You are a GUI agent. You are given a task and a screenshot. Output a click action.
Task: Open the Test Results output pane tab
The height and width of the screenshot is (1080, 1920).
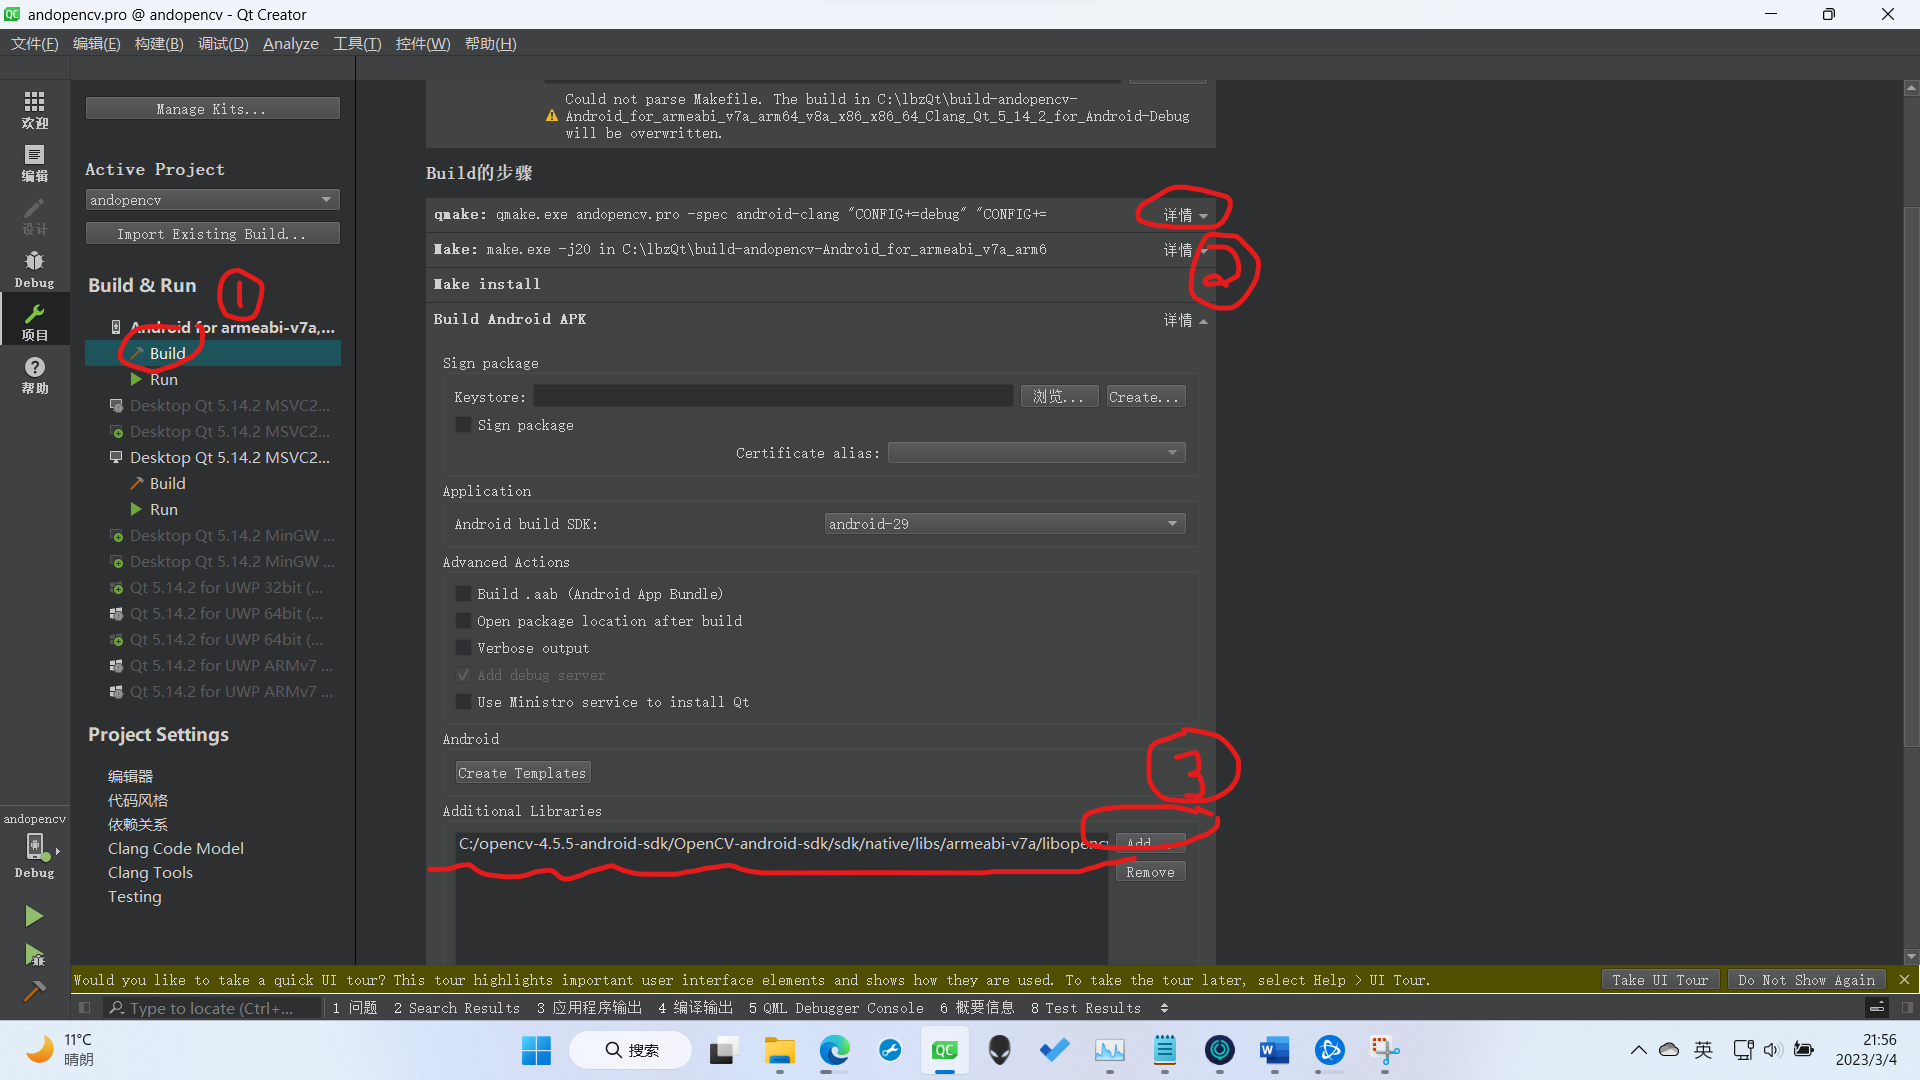(1085, 1008)
